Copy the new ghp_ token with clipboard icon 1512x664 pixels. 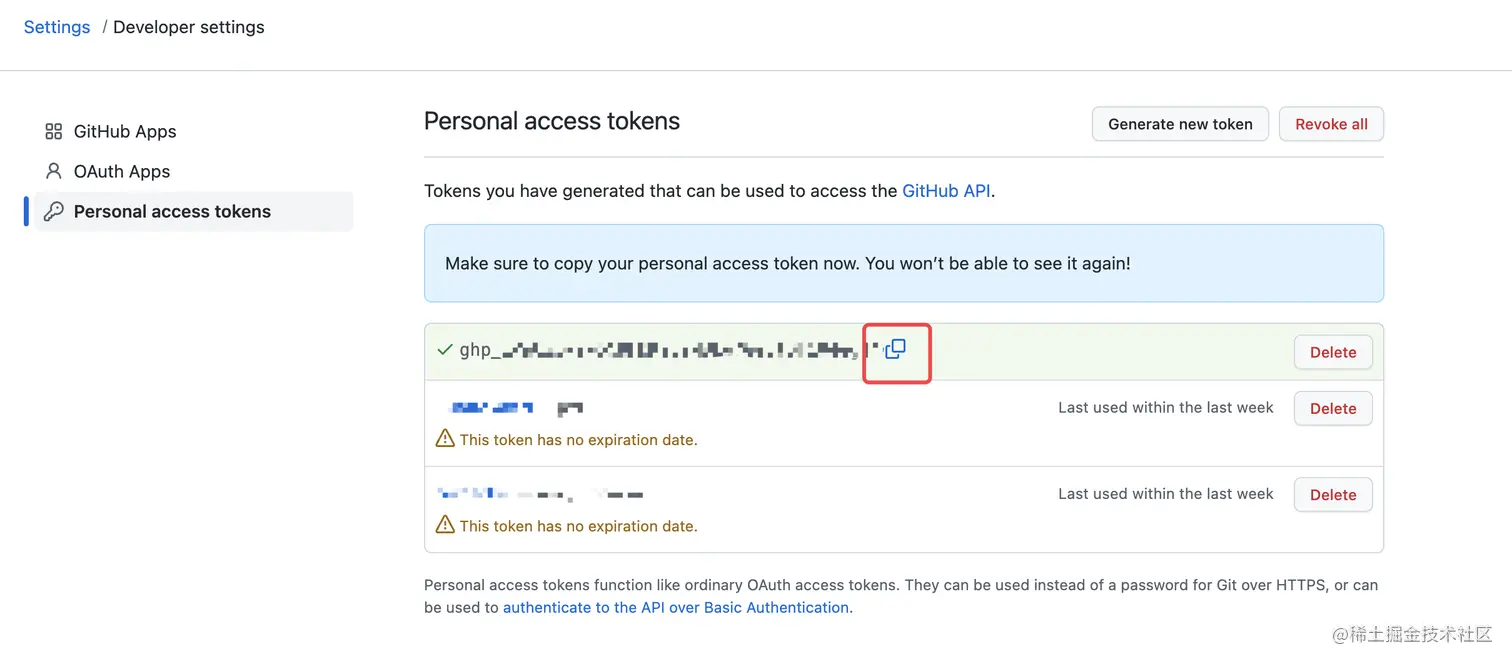(x=895, y=349)
